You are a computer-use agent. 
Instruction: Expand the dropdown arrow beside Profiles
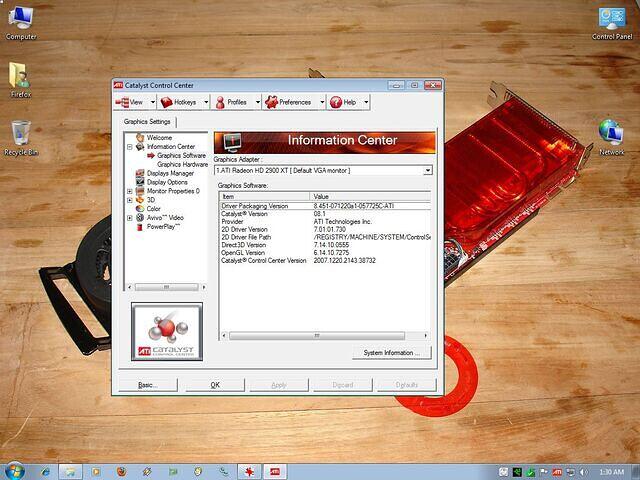click(258, 102)
